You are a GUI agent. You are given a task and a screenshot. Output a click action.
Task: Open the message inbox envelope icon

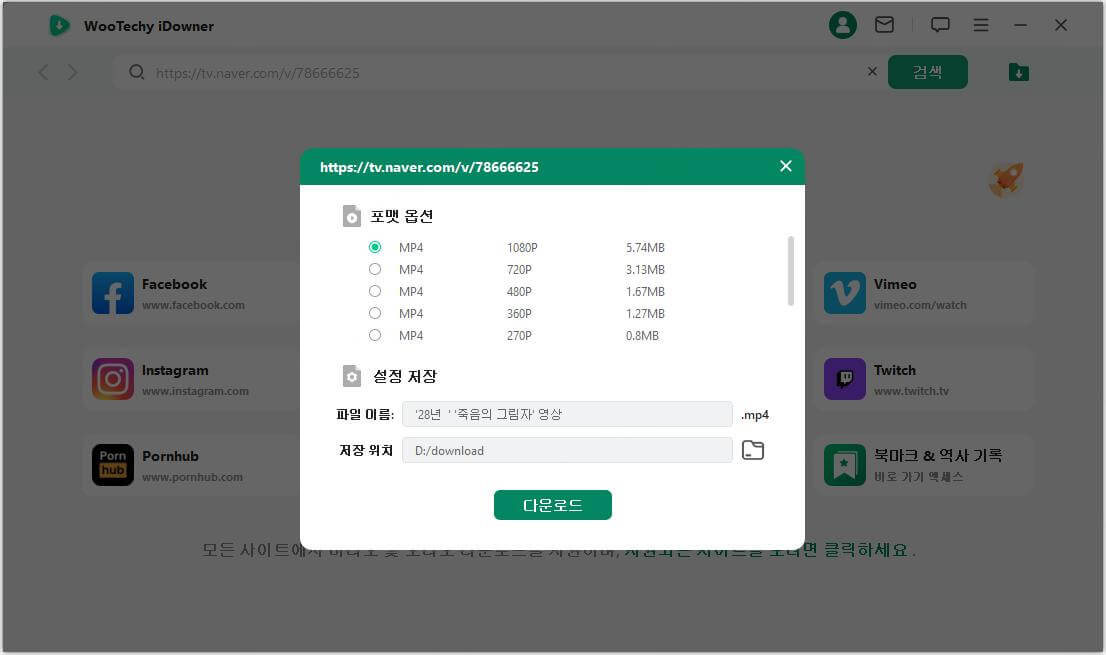coord(885,24)
